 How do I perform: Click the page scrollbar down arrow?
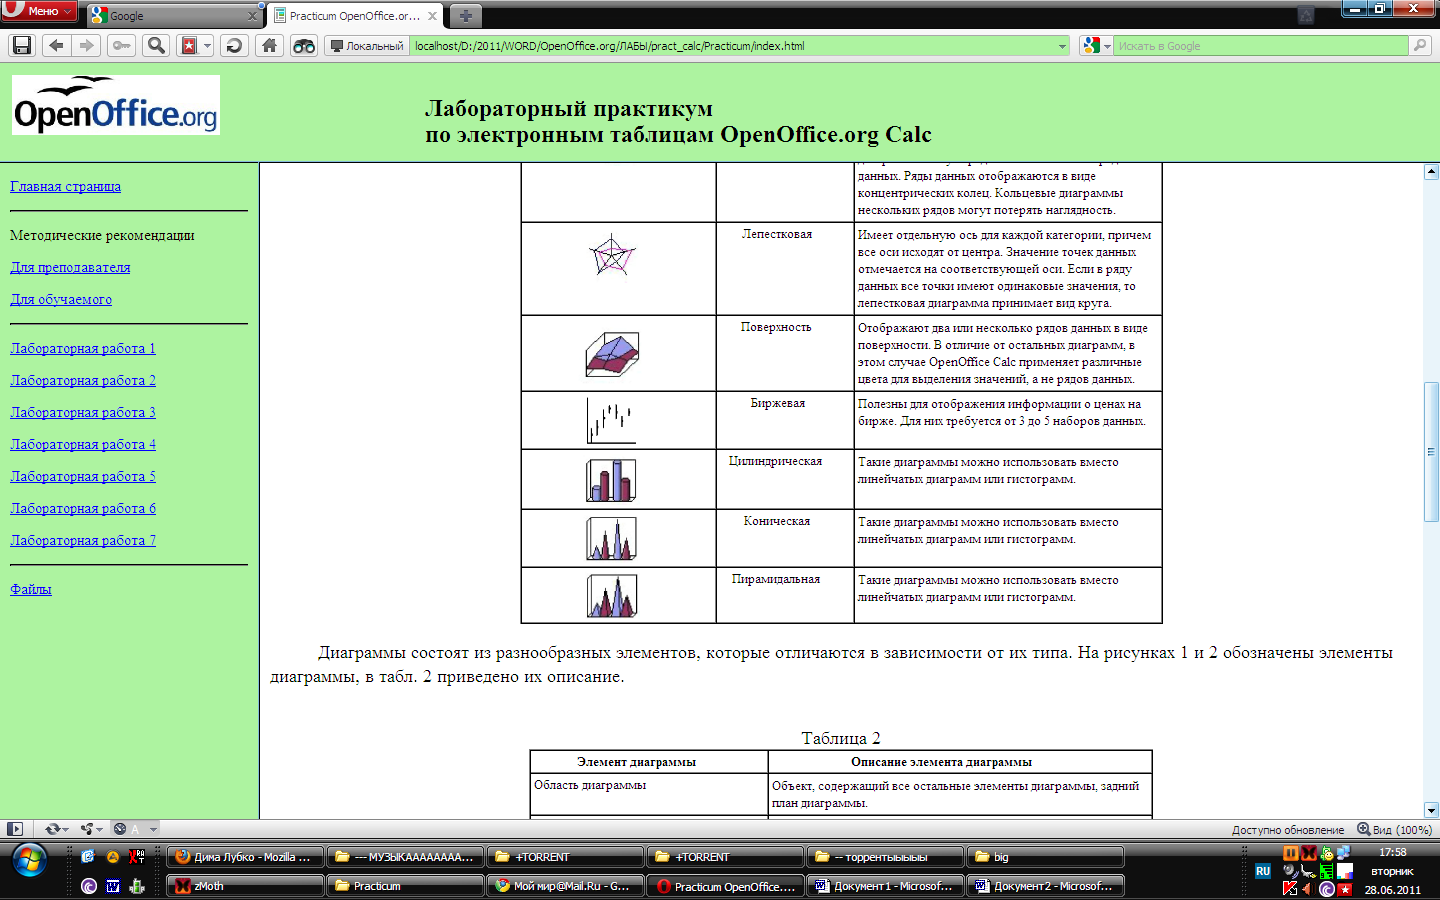pyautogui.click(x=1431, y=810)
